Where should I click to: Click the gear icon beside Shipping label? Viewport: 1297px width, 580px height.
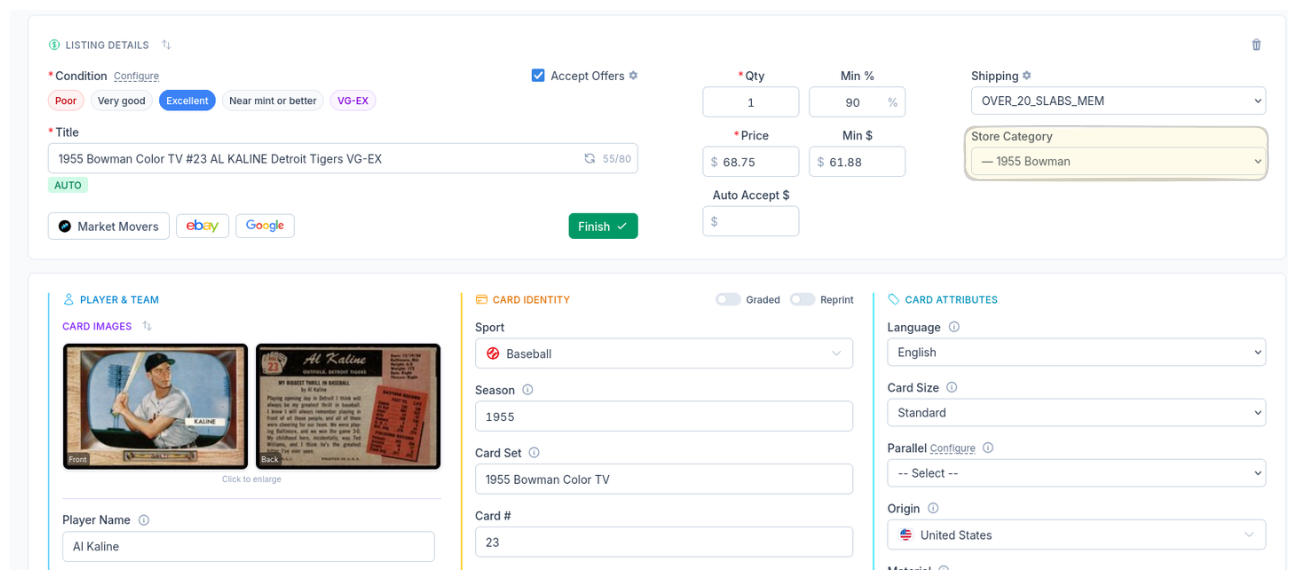pos(1027,76)
